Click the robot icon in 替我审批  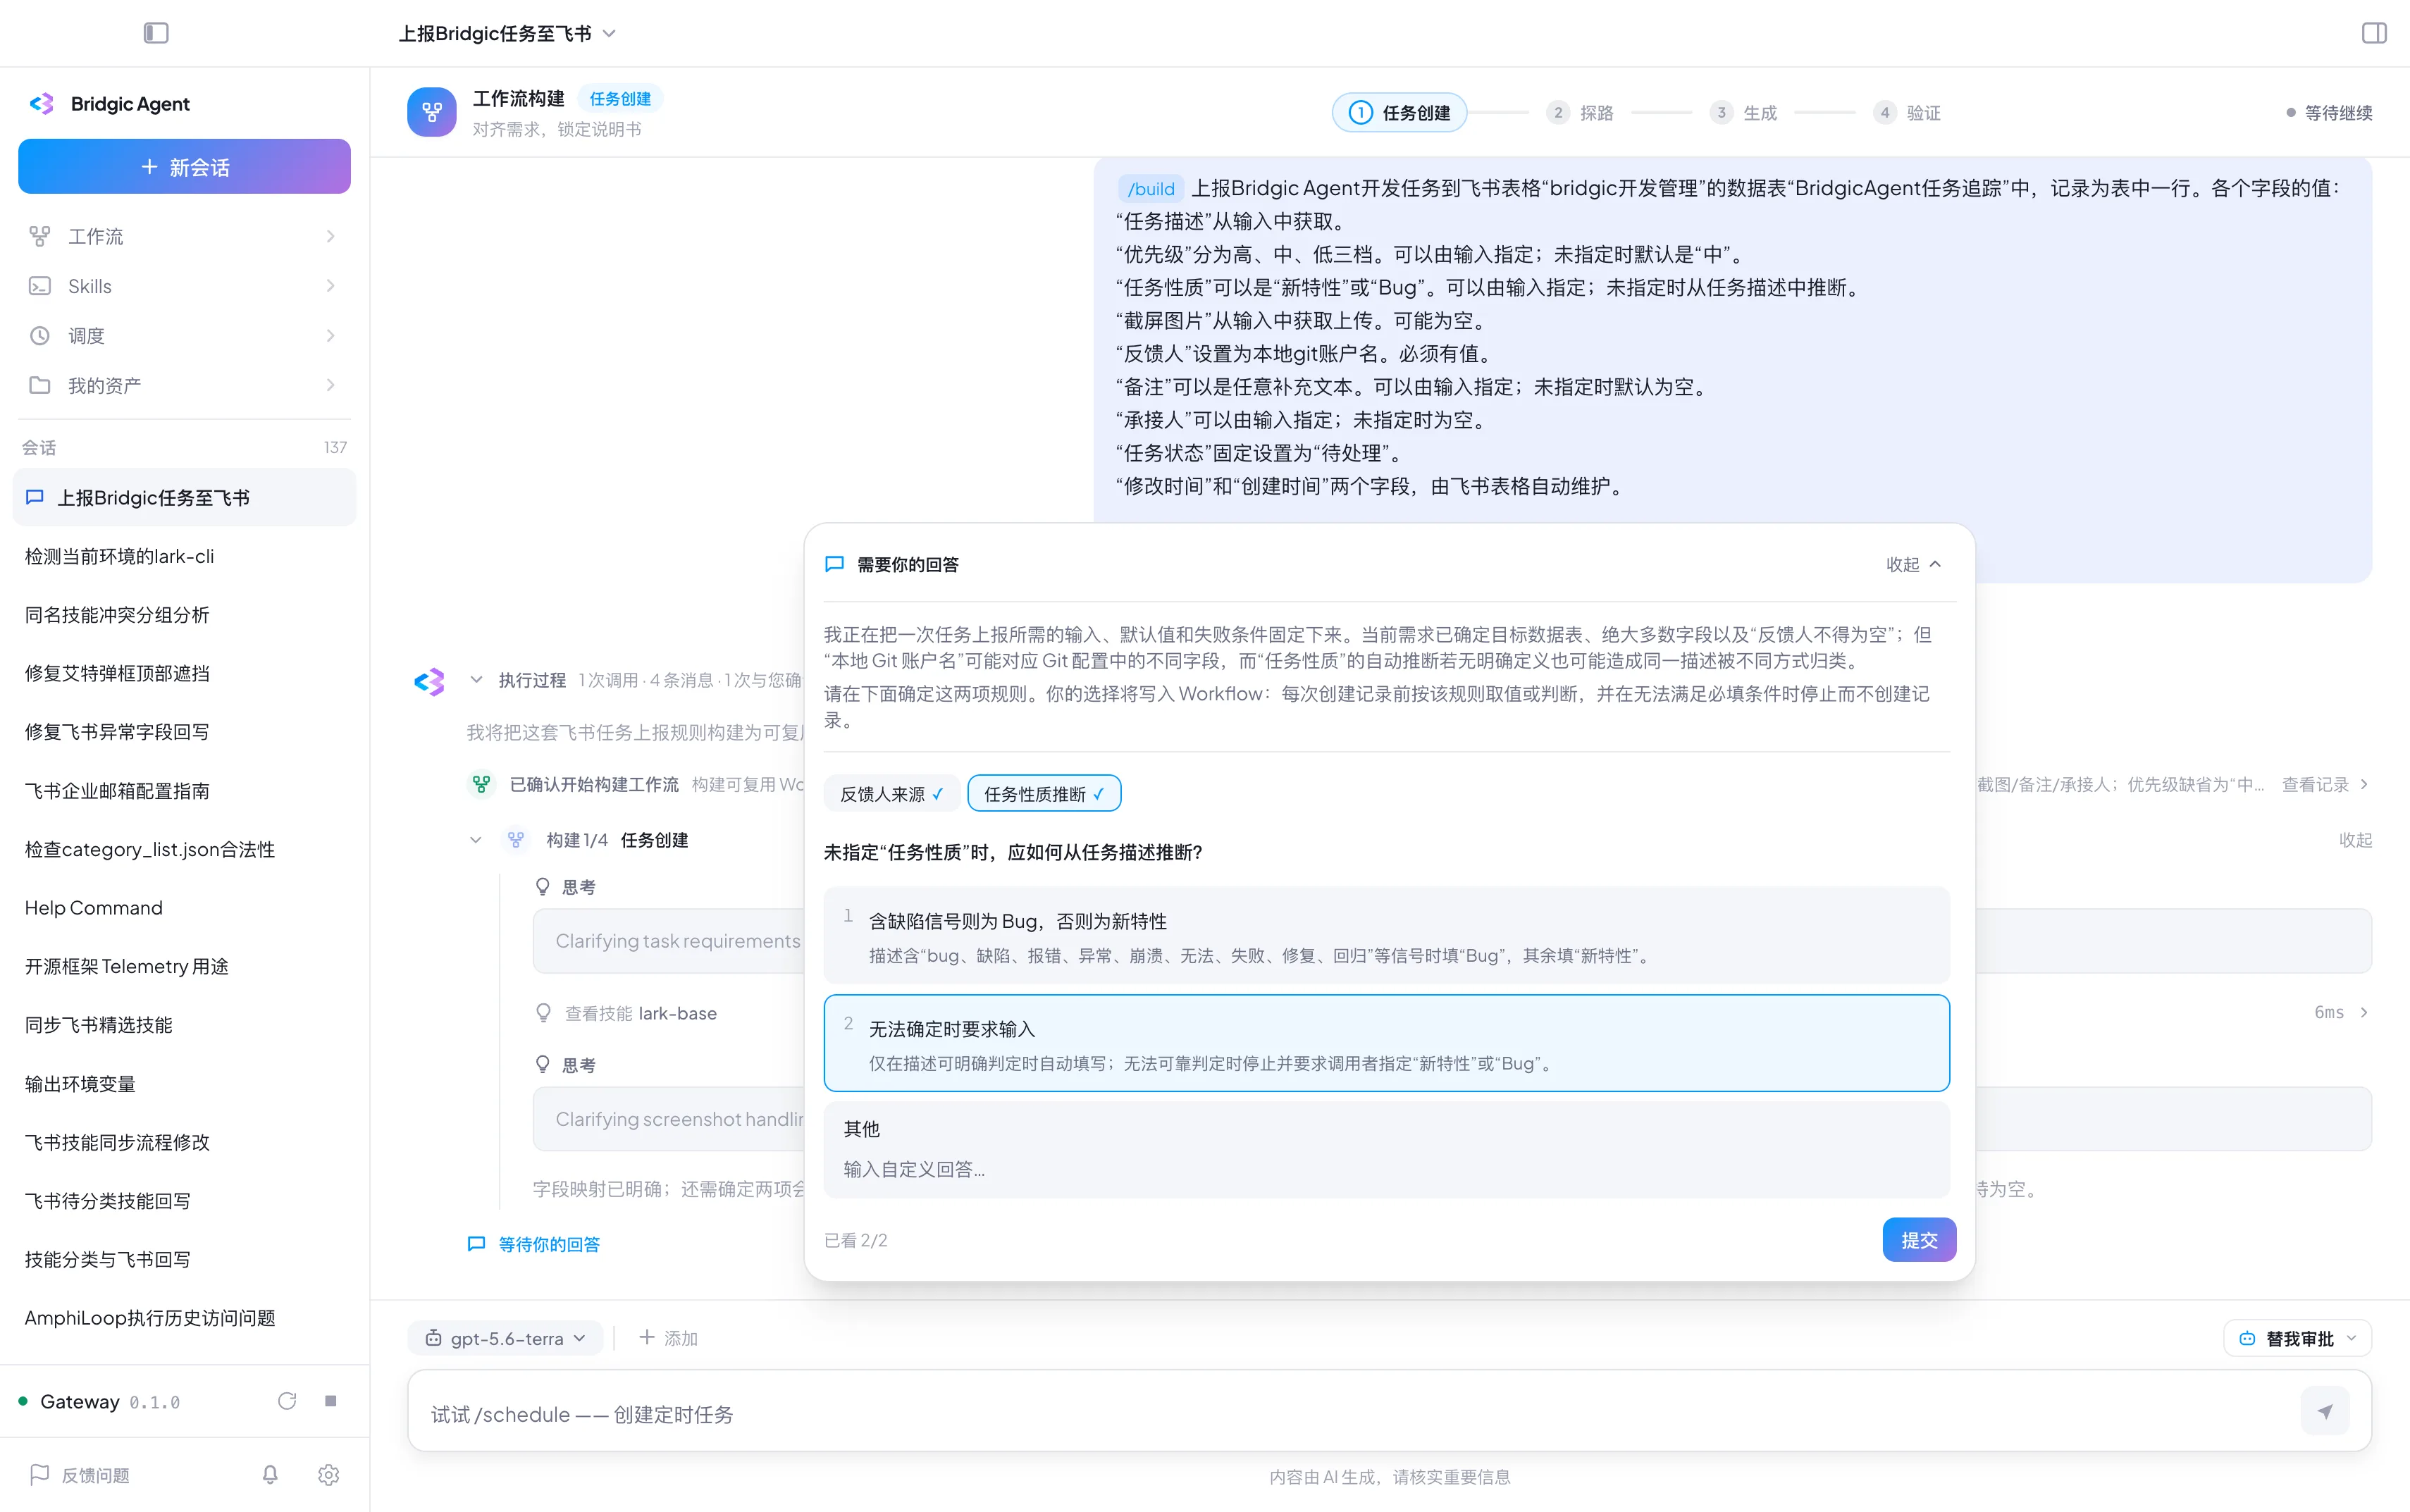pos(2248,1338)
